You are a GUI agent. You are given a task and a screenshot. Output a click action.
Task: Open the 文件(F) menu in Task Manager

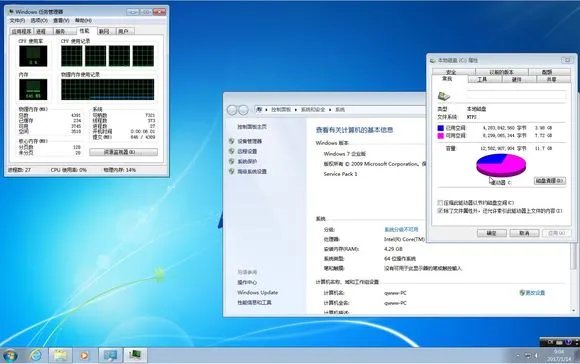pyautogui.click(x=17, y=20)
